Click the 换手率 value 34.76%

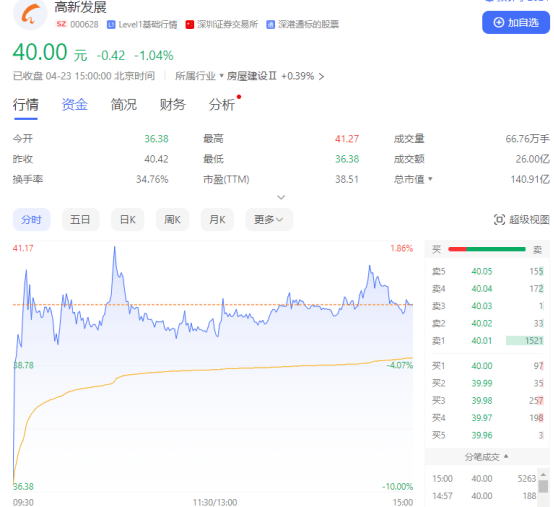coord(152,179)
